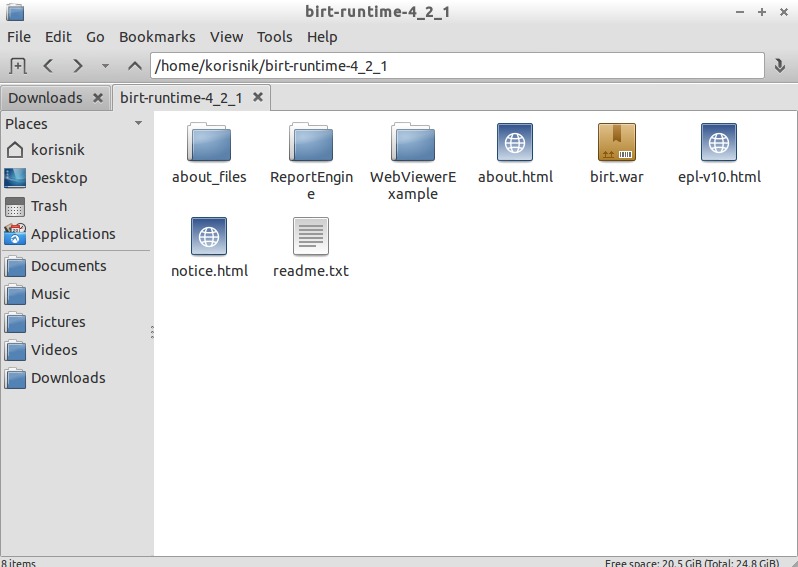
Task: Select the about_files folder
Action: (209, 154)
